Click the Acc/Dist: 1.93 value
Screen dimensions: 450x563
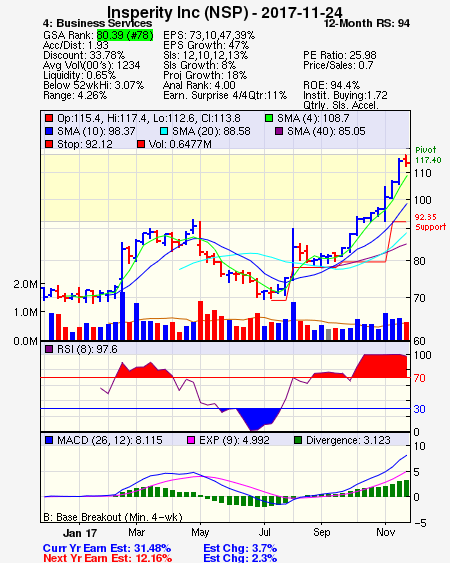(x=75, y=45)
